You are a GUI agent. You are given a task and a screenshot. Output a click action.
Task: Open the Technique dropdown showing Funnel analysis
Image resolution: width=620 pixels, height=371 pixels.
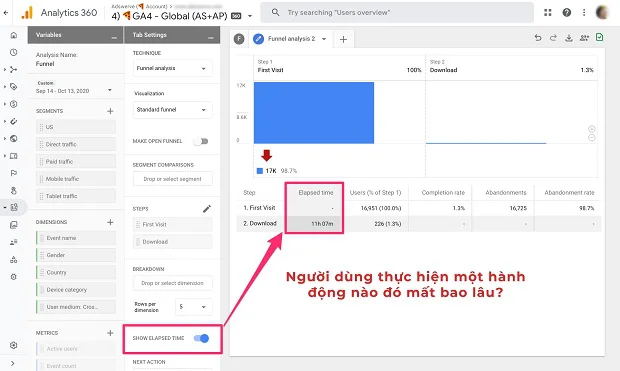(172, 68)
